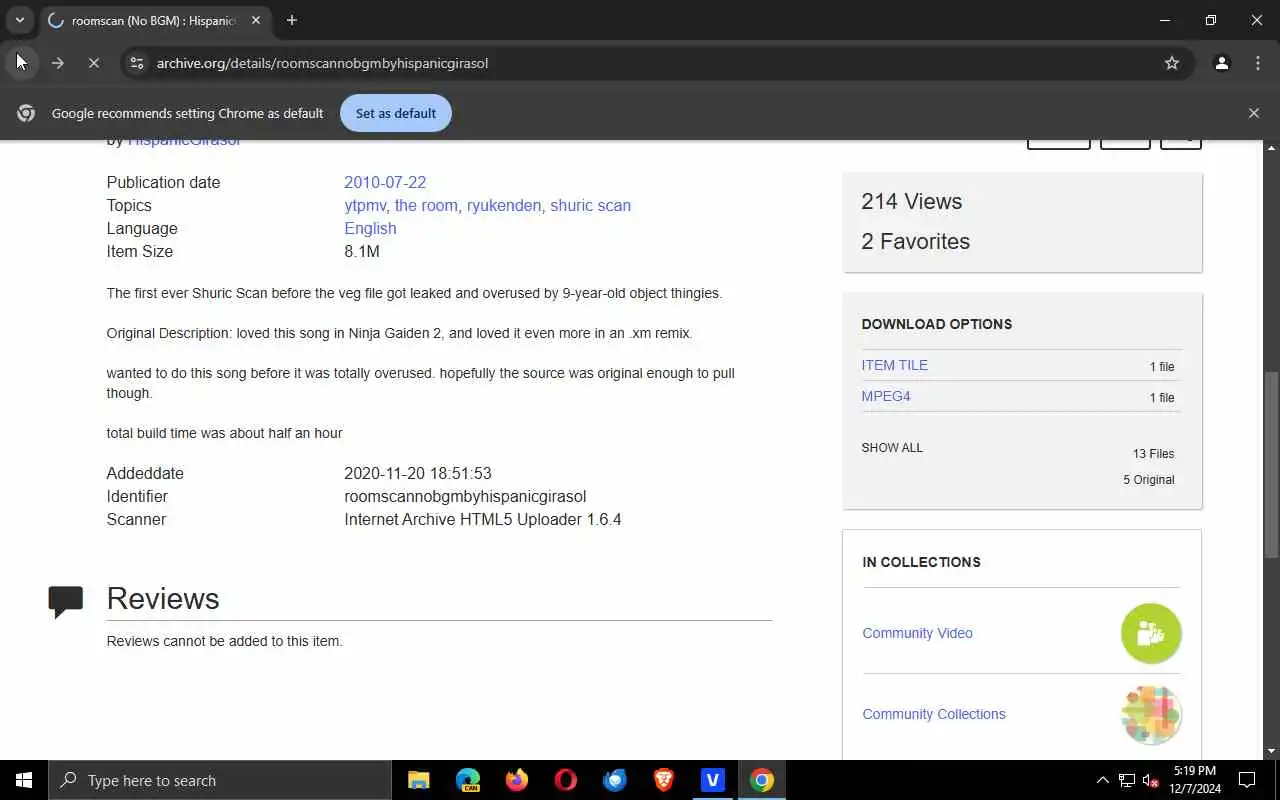Click the Set as default button
This screenshot has height=800, width=1280.
tap(396, 113)
